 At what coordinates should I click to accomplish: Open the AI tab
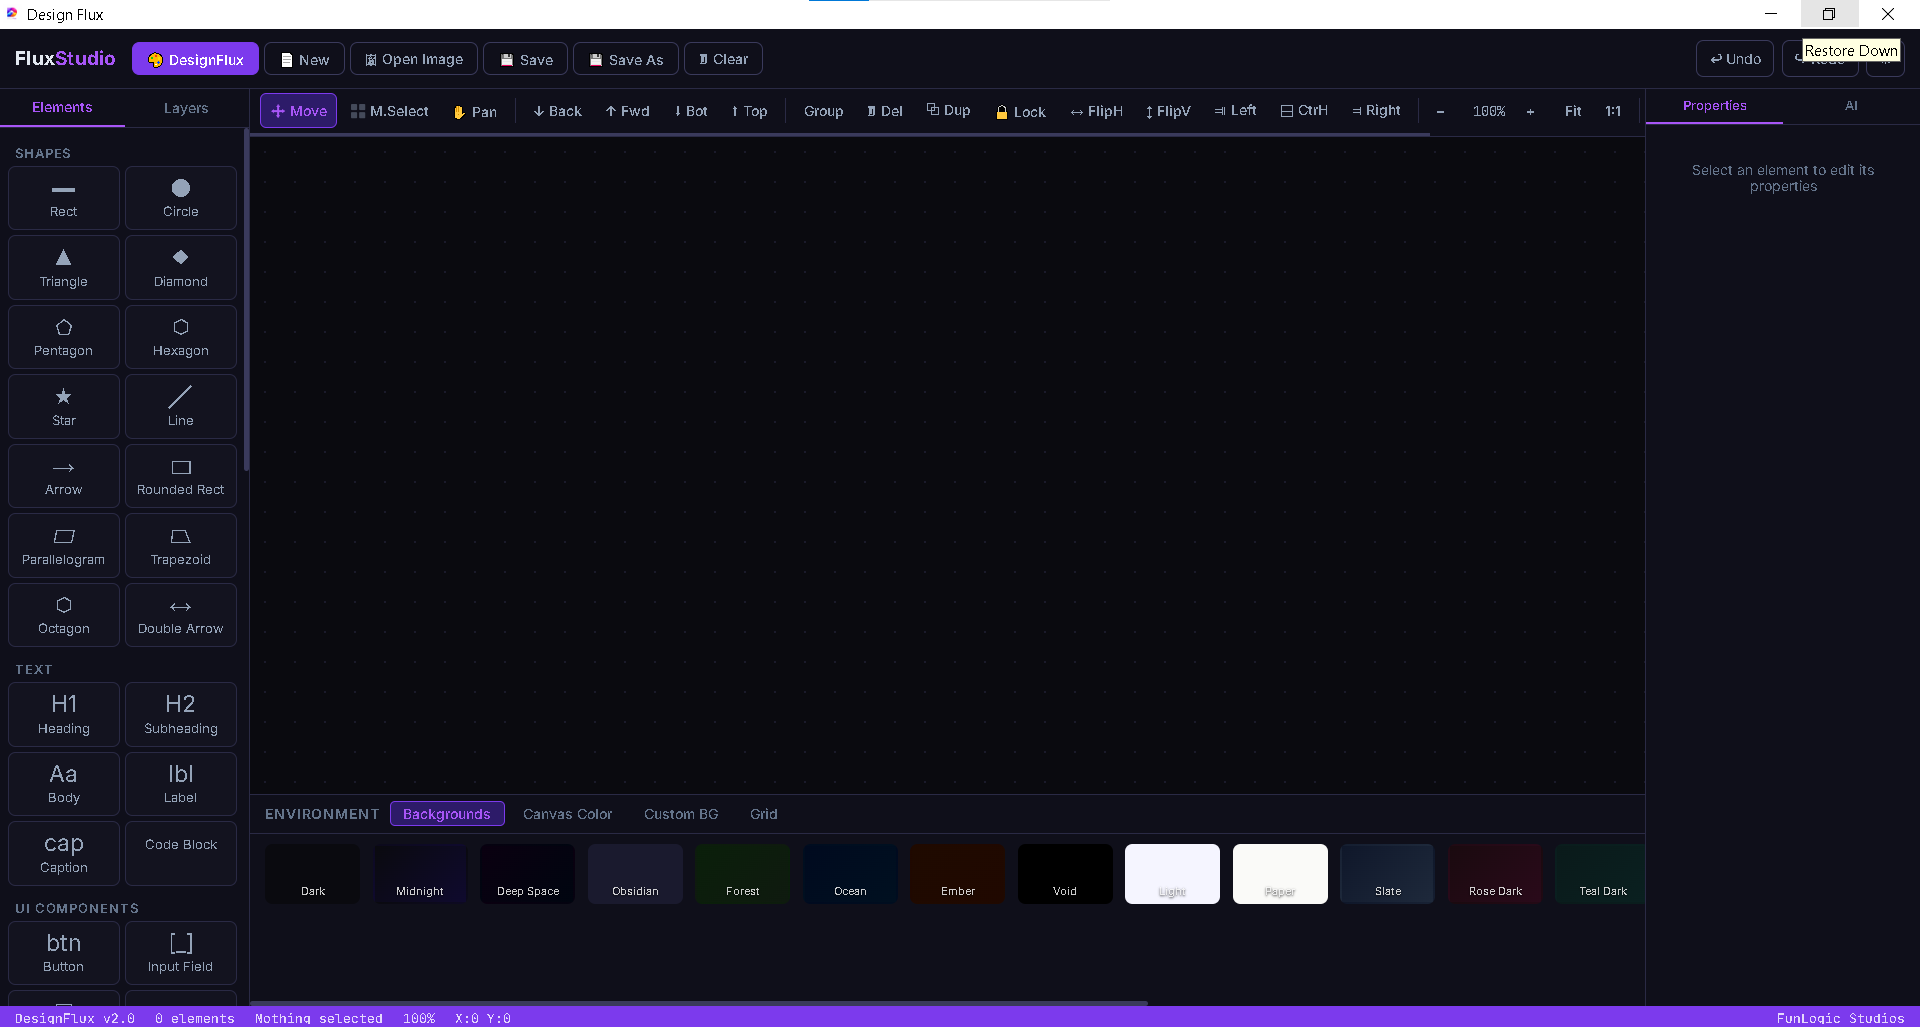(x=1851, y=106)
